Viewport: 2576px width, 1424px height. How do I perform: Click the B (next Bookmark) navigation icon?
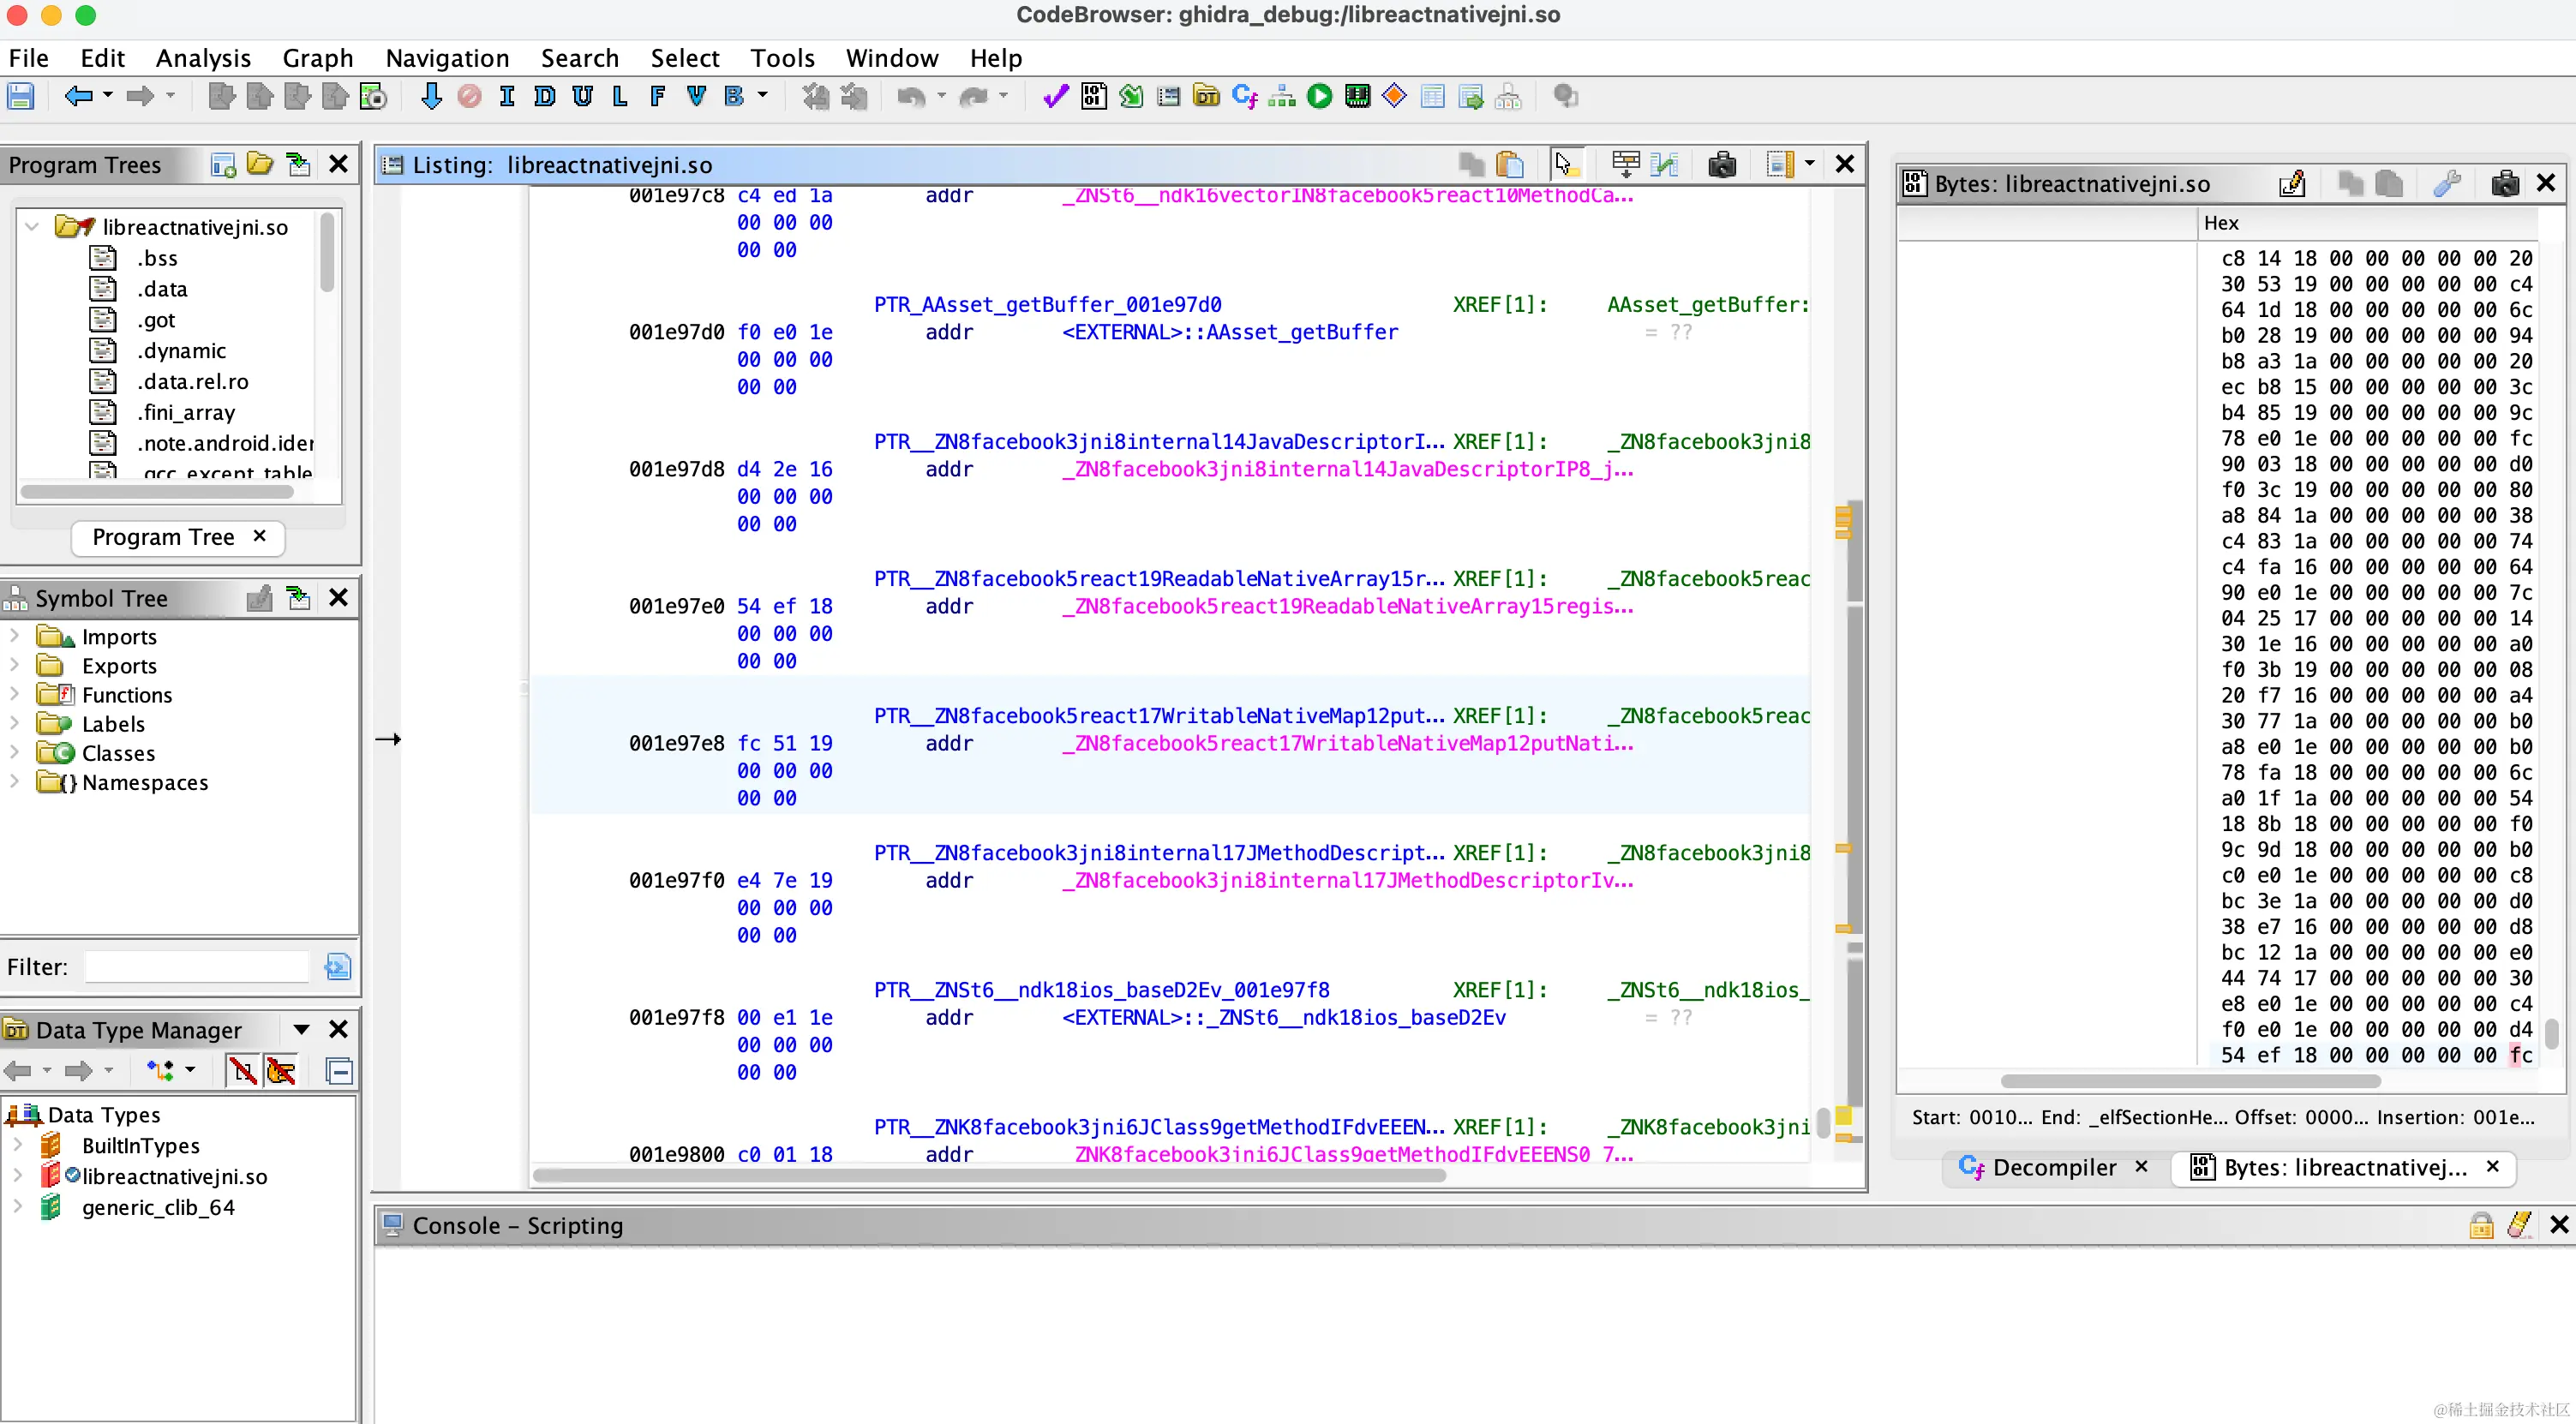[x=734, y=97]
